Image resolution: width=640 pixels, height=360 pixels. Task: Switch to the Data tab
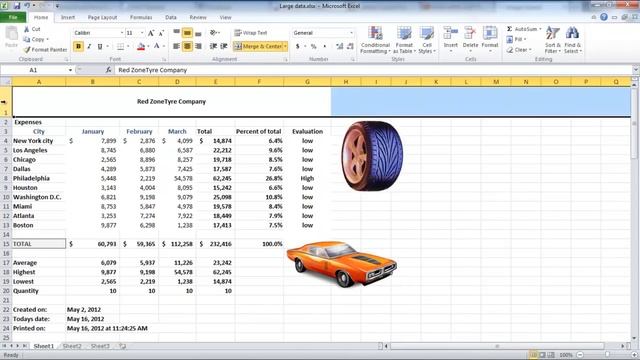[x=171, y=18]
